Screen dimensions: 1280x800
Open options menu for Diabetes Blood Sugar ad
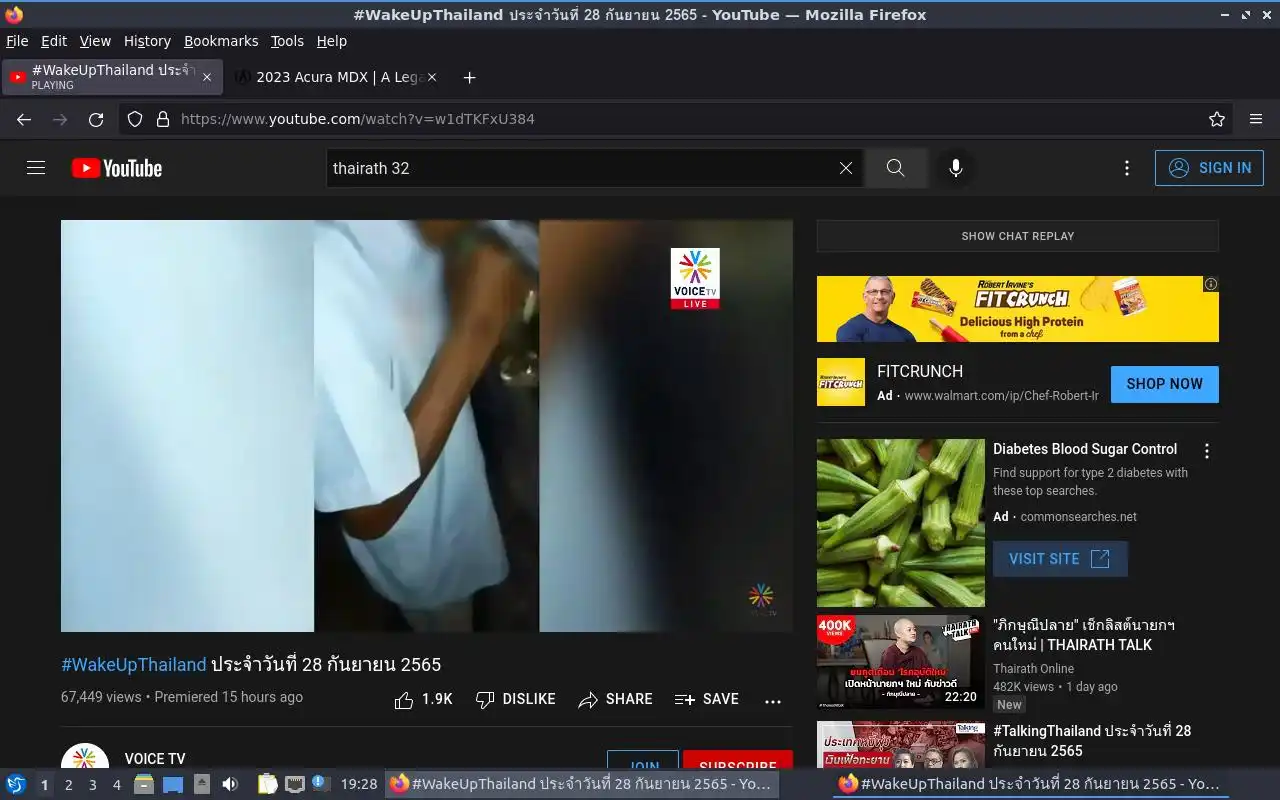[1207, 451]
